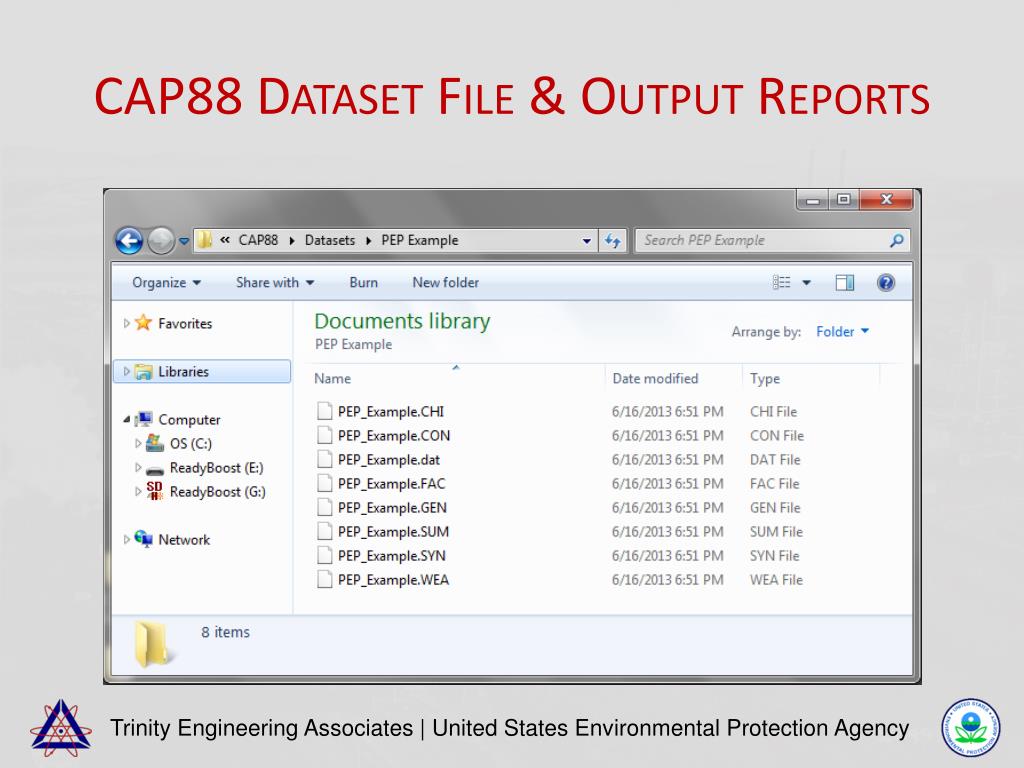The height and width of the screenshot is (768, 1024).
Task: Open the Share with menu
Action: [x=275, y=283]
